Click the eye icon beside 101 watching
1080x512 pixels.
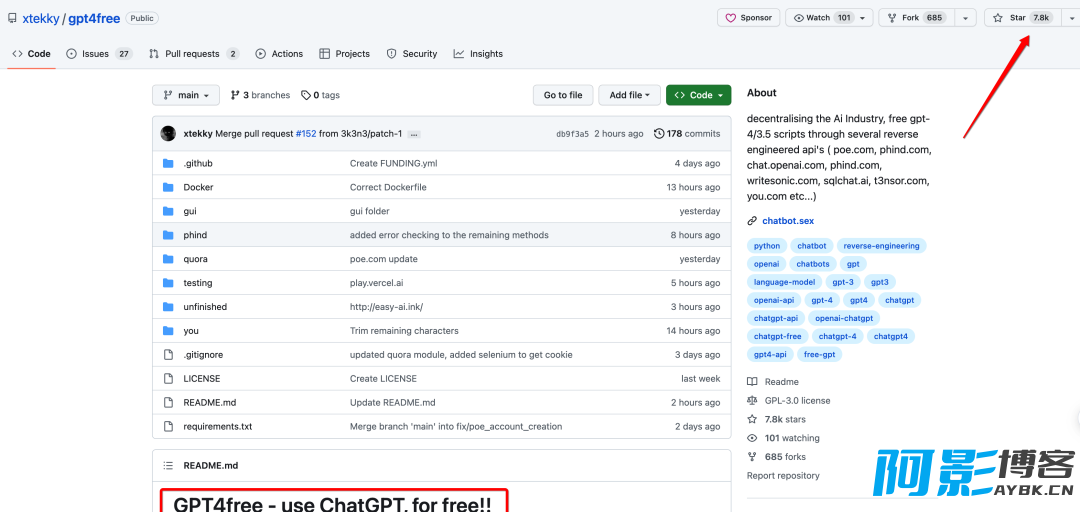tap(752, 438)
